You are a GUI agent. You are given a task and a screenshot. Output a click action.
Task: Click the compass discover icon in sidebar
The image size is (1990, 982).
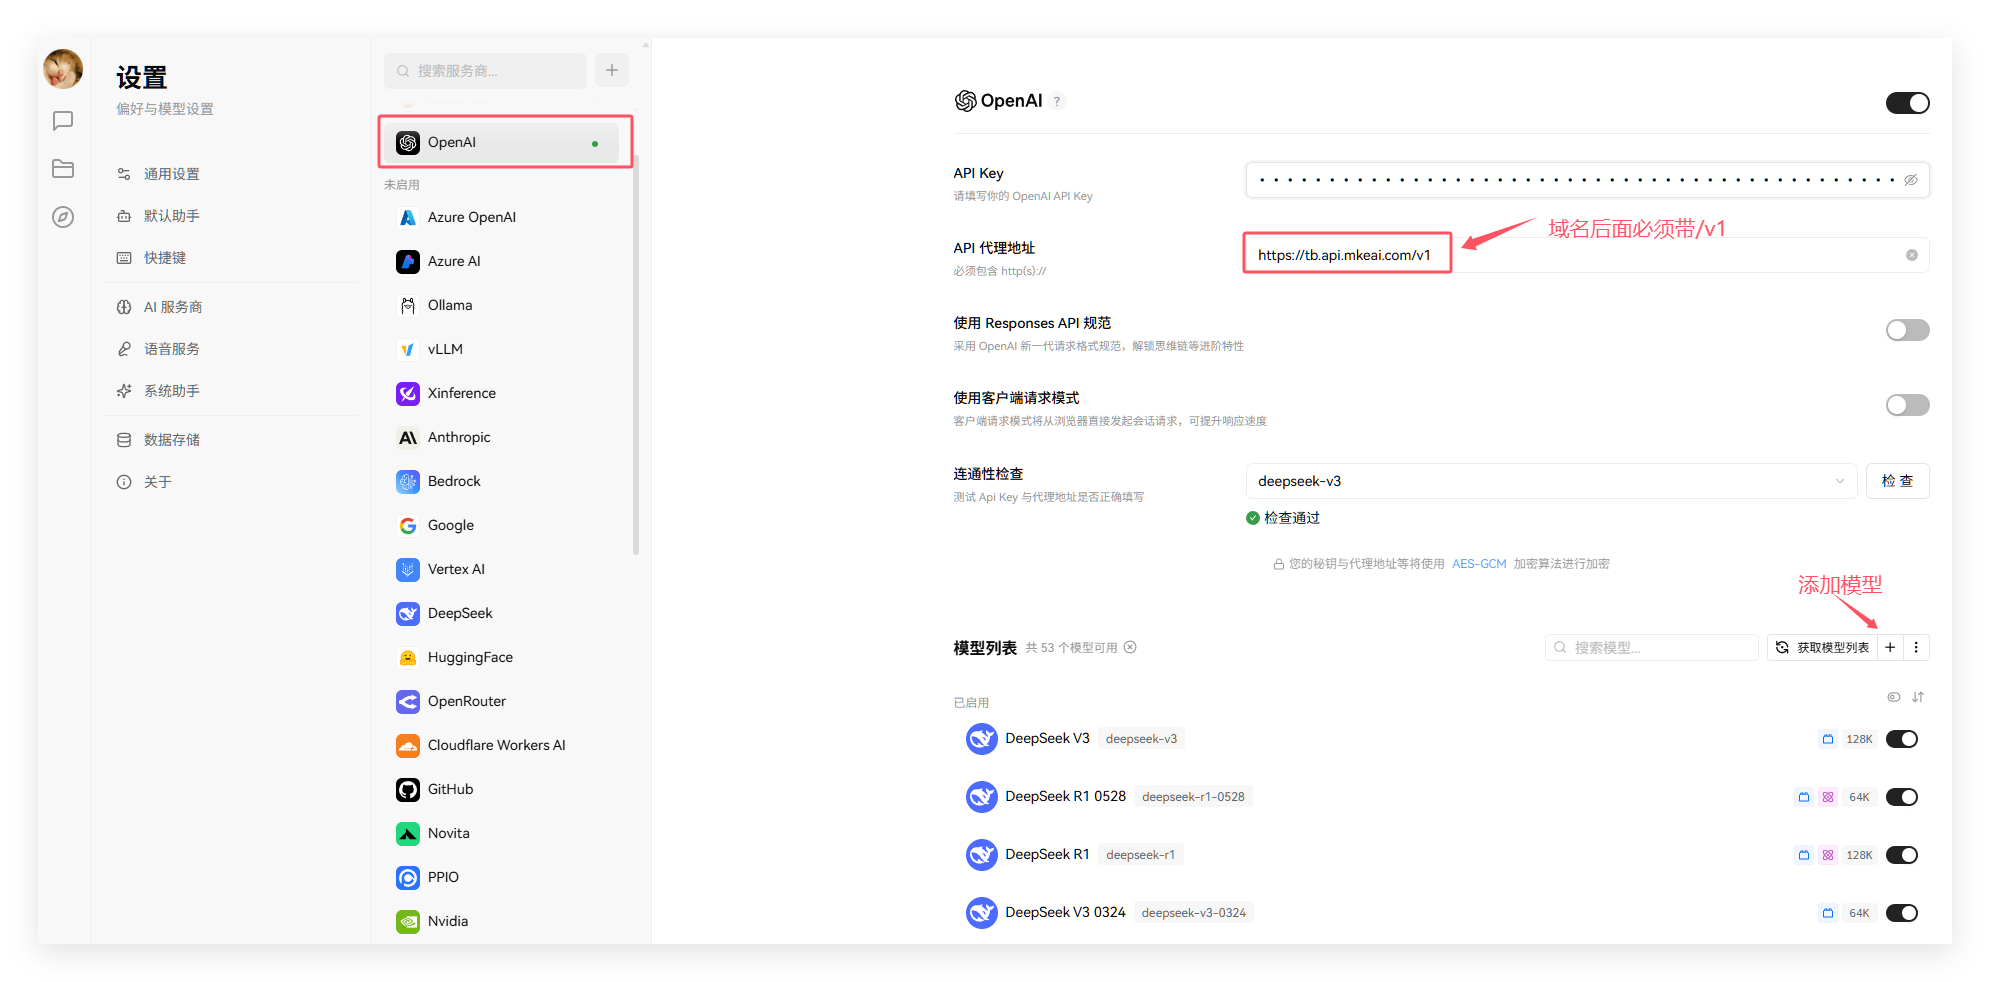coord(62,216)
